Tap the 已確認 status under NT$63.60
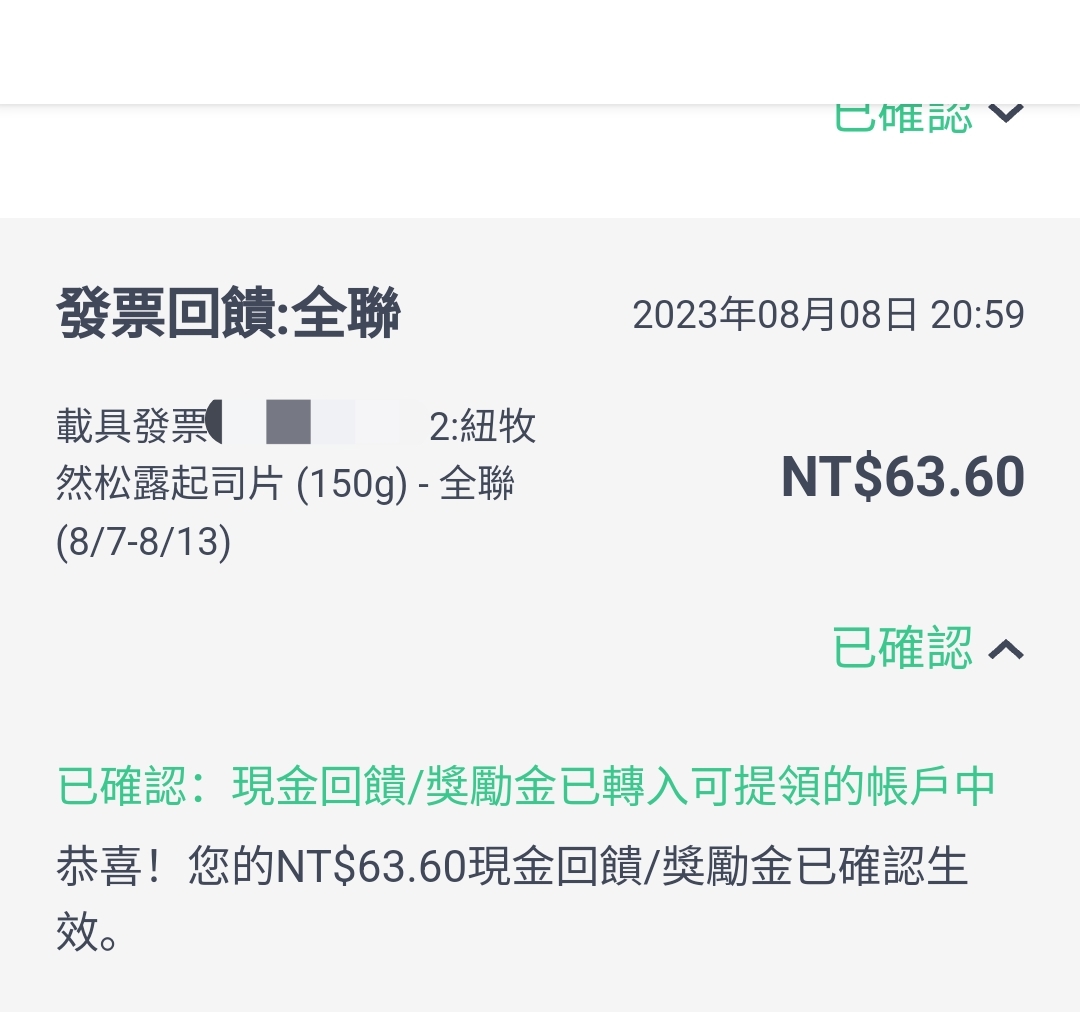Viewport: 1080px width, 1012px height. pos(902,648)
